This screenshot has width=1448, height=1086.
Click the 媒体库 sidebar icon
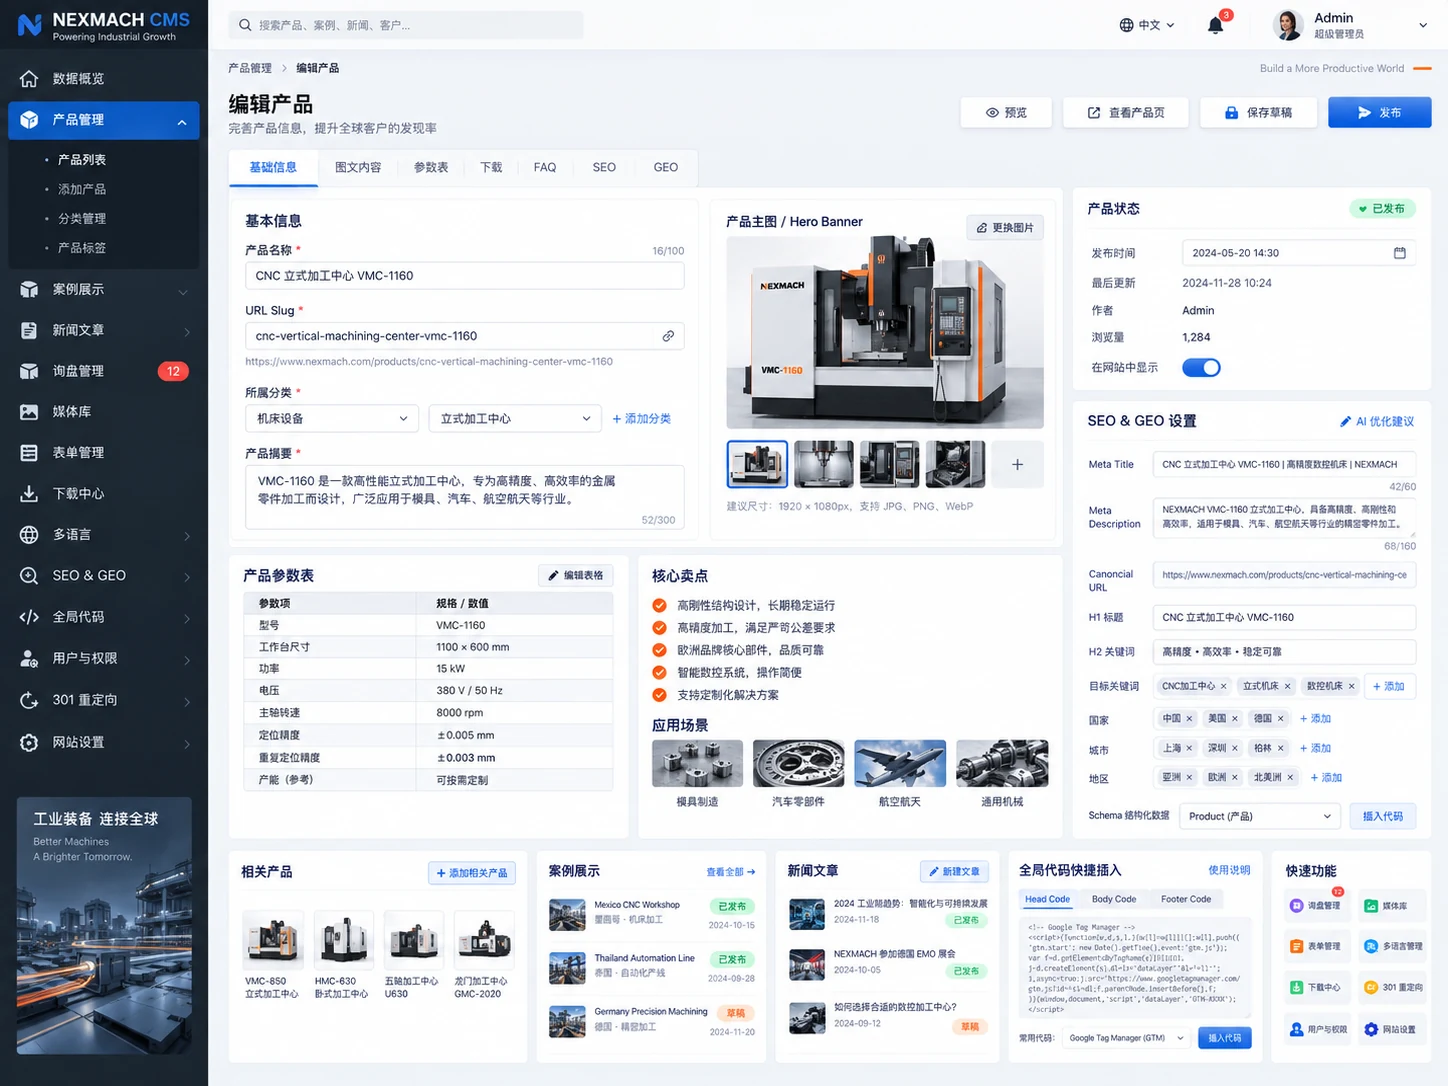pos(29,412)
